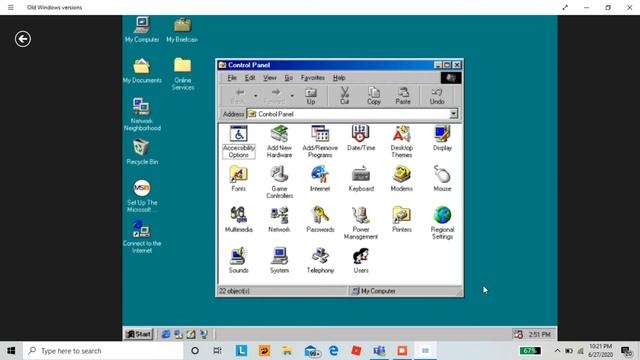Image resolution: width=640 pixels, height=360 pixels.
Task: Open the Multimedia applet
Action: coord(239,220)
